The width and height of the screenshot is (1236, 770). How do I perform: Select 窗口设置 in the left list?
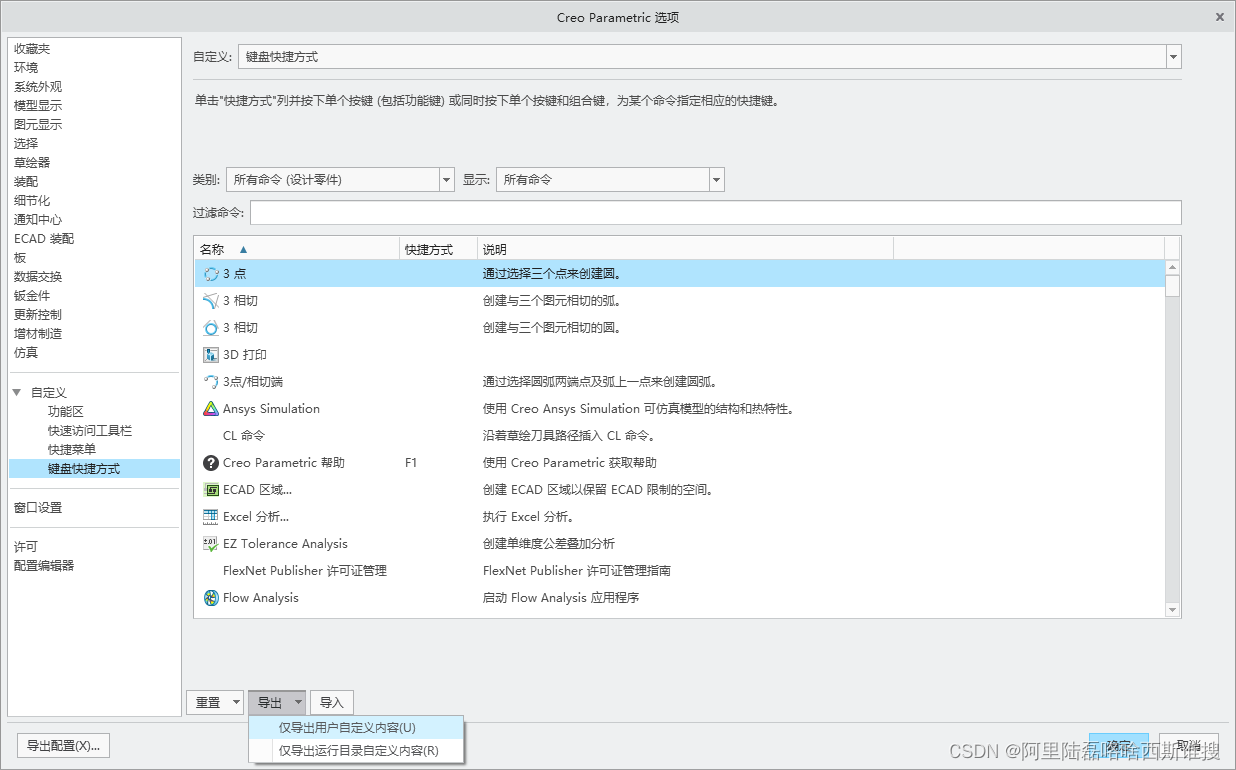(38, 508)
